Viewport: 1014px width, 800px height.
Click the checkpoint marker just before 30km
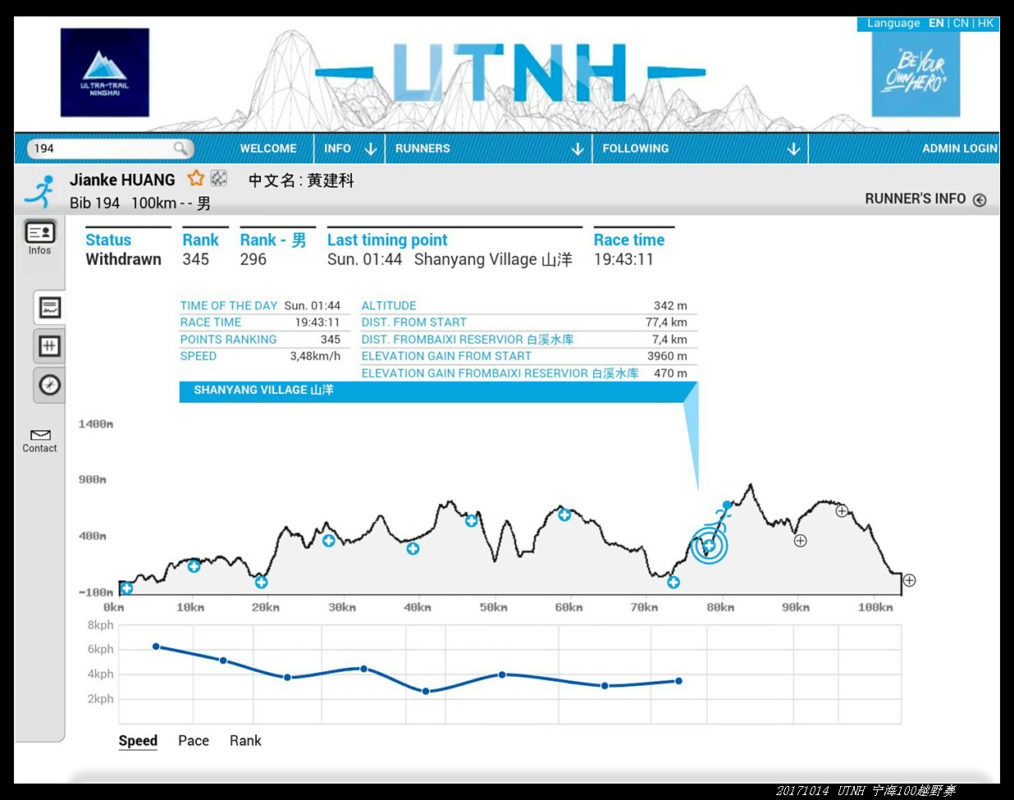pos(329,541)
